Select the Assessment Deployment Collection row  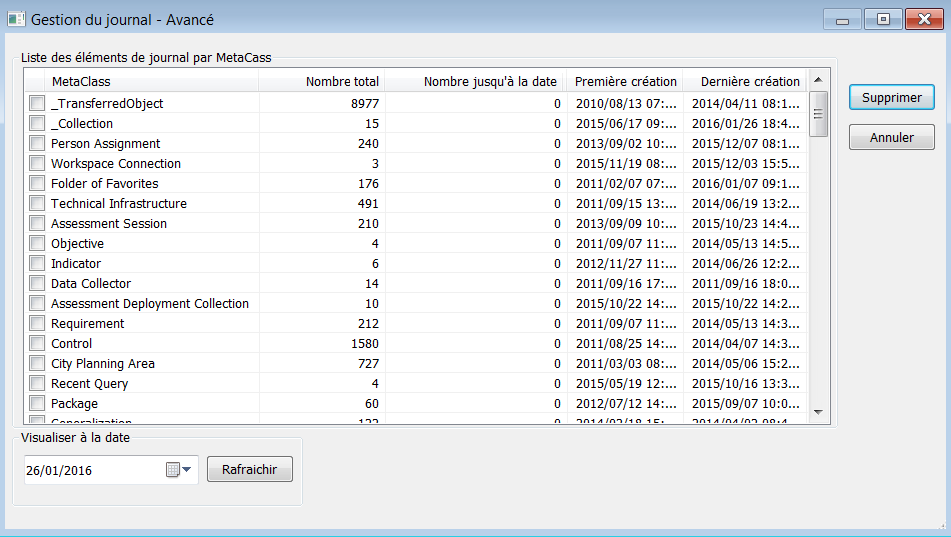pyautogui.click(x=150, y=303)
